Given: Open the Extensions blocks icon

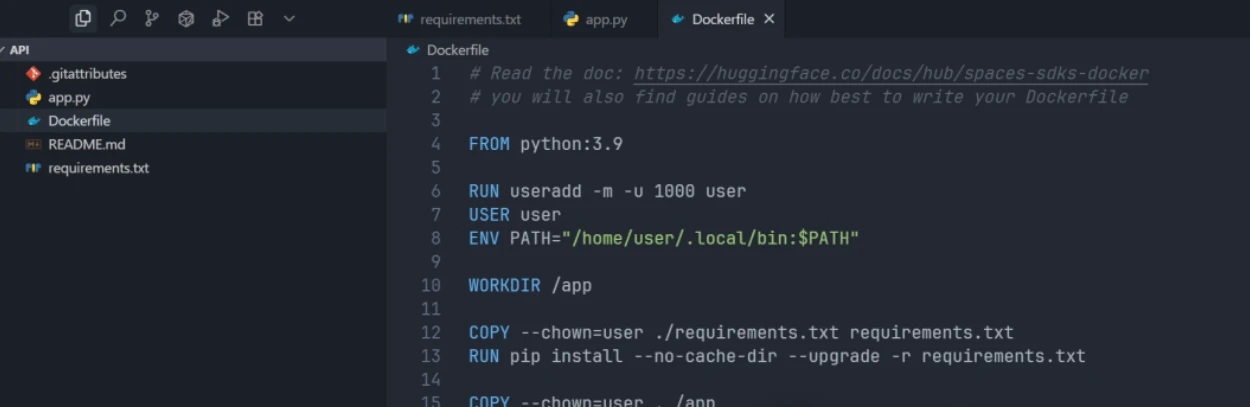Looking at the screenshot, I should pos(255,18).
